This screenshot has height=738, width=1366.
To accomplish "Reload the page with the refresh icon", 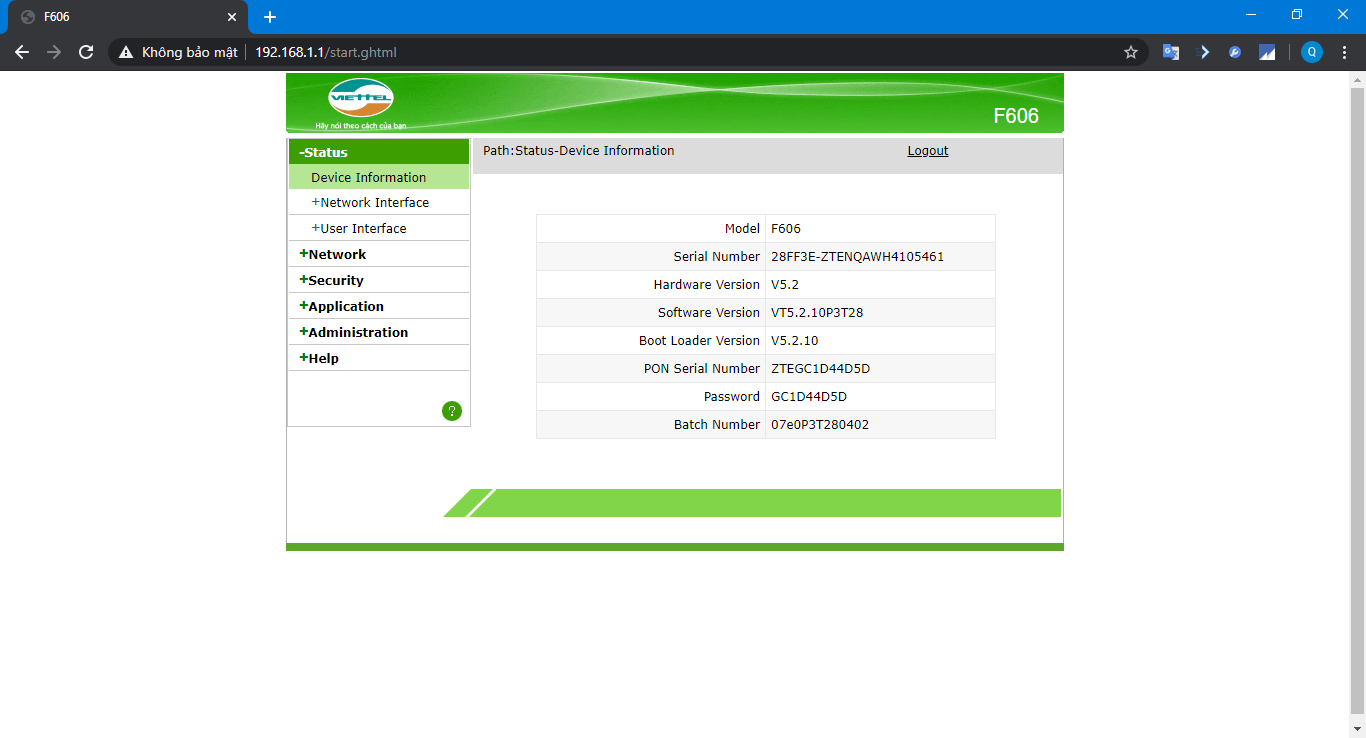I will (x=86, y=52).
